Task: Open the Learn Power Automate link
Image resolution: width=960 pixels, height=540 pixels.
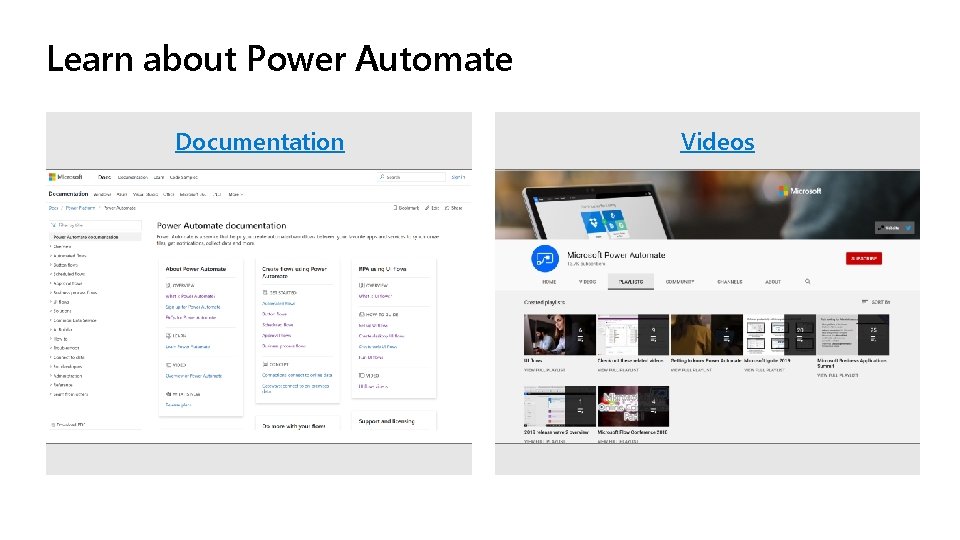Action: pyautogui.click(x=188, y=347)
